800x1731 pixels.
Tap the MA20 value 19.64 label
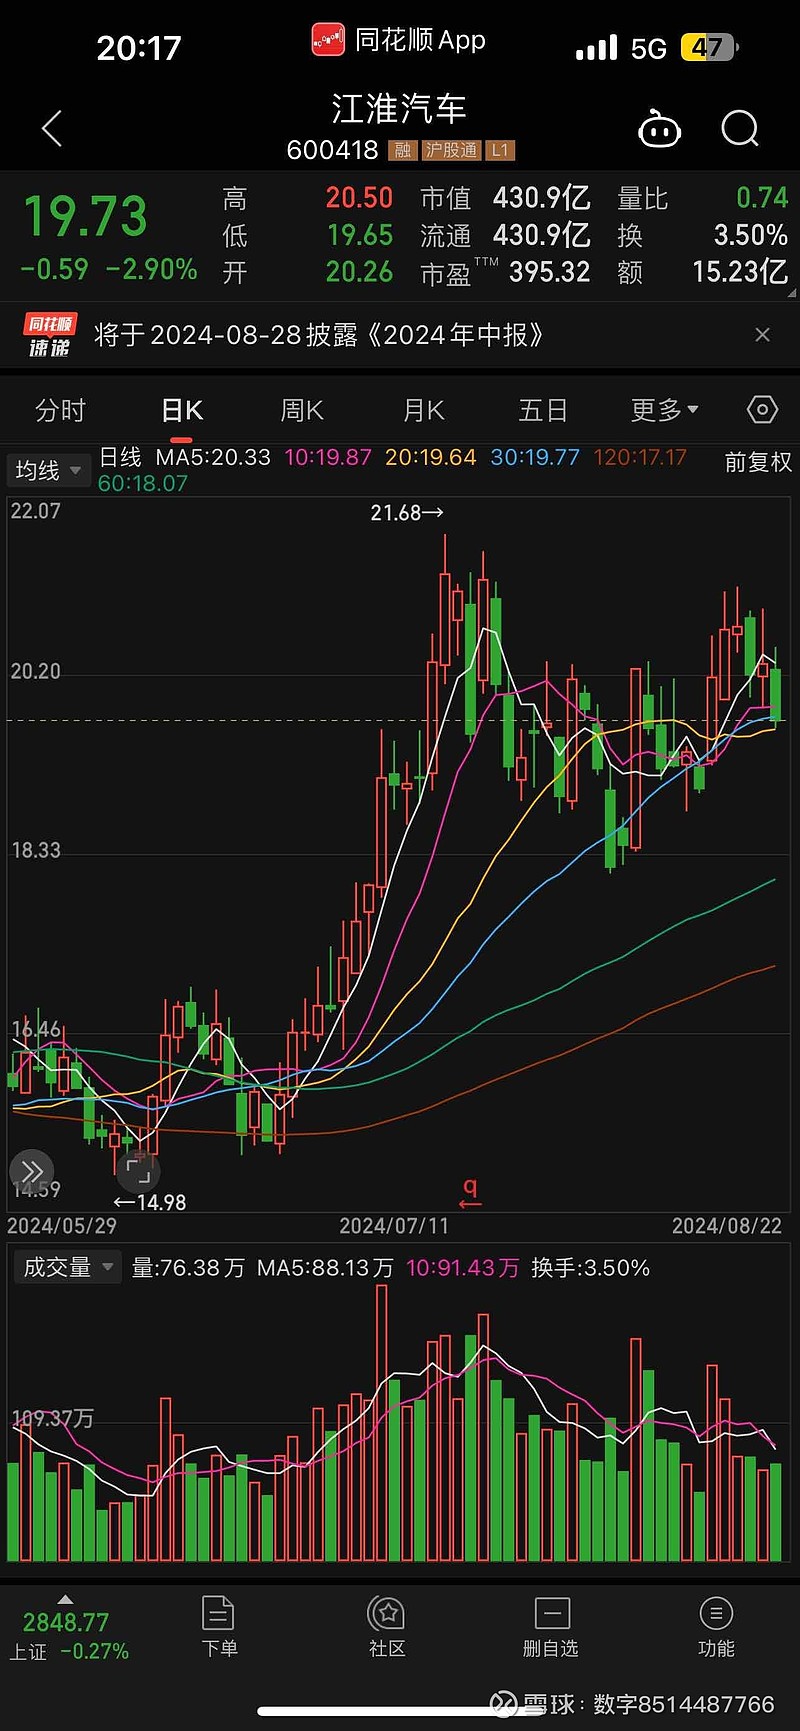tap(431, 457)
